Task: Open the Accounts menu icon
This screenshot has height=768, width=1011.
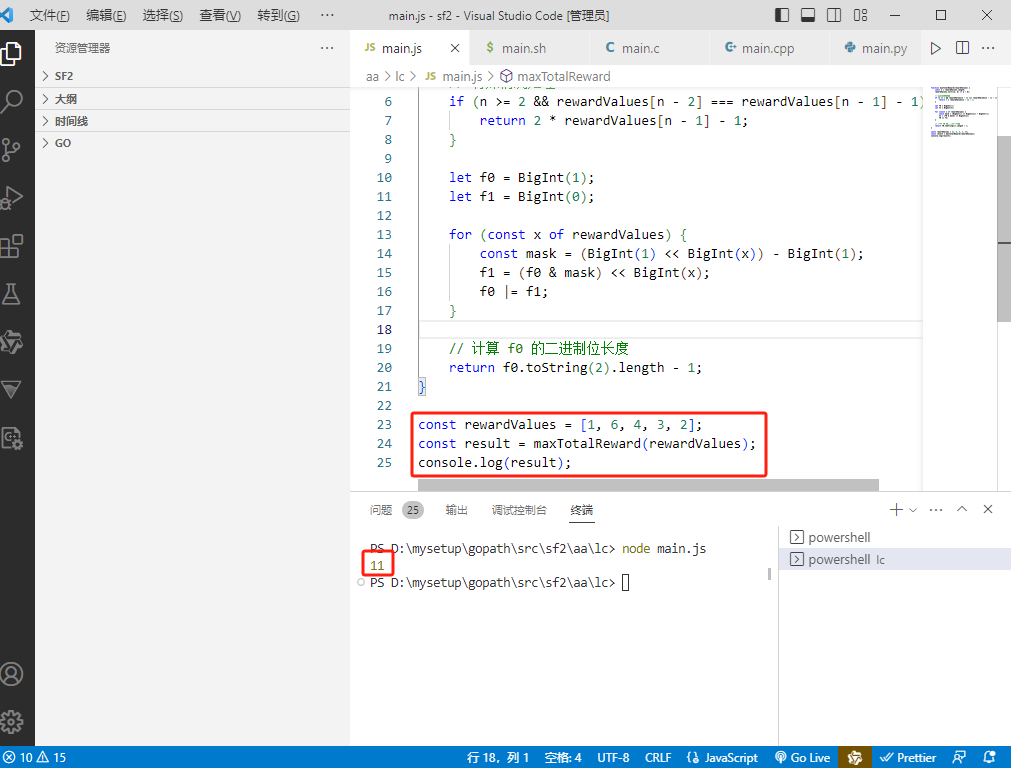Action: coord(12,674)
